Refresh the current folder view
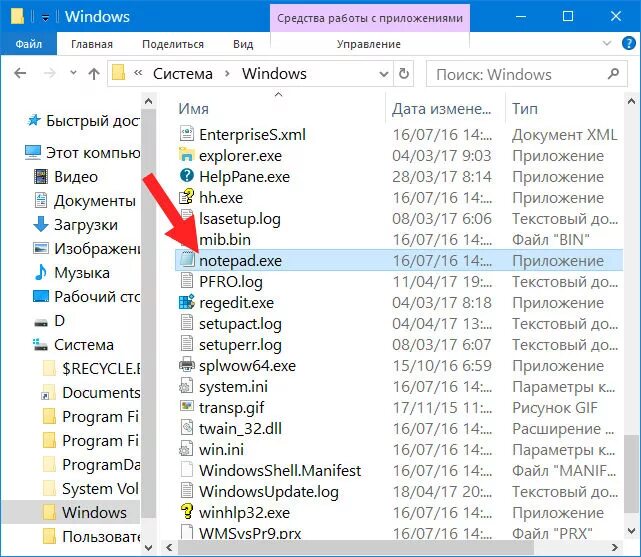The image size is (641, 557). pyautogui.click(x=403, y=74)
